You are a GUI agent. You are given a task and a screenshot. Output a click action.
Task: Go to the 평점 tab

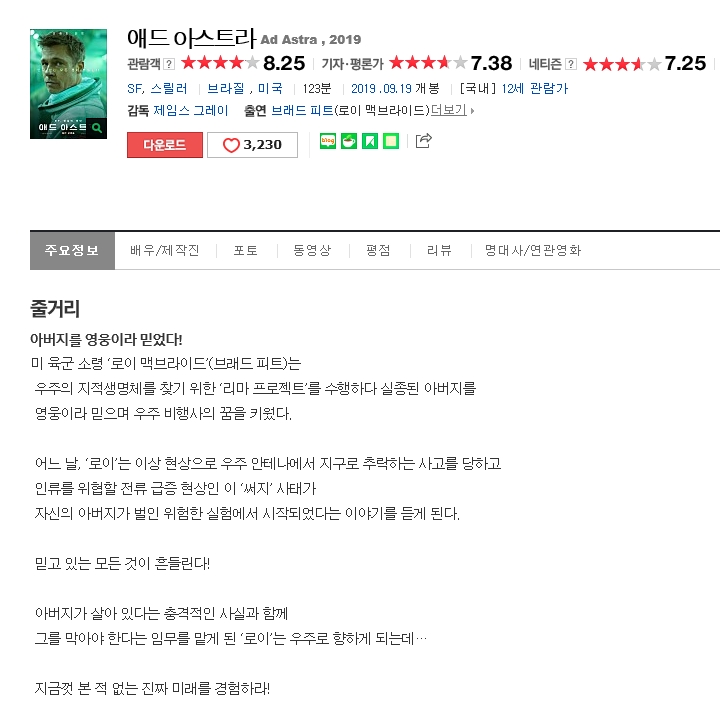click(378, 251)
